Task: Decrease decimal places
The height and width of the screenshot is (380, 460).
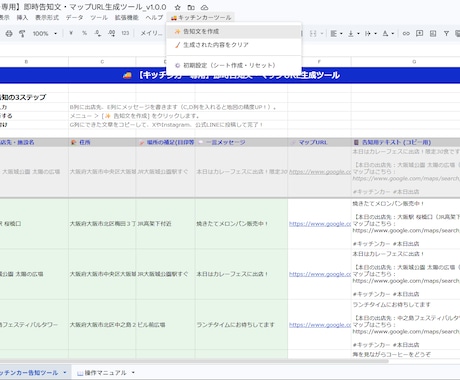Action: click(x=98, y=33)
